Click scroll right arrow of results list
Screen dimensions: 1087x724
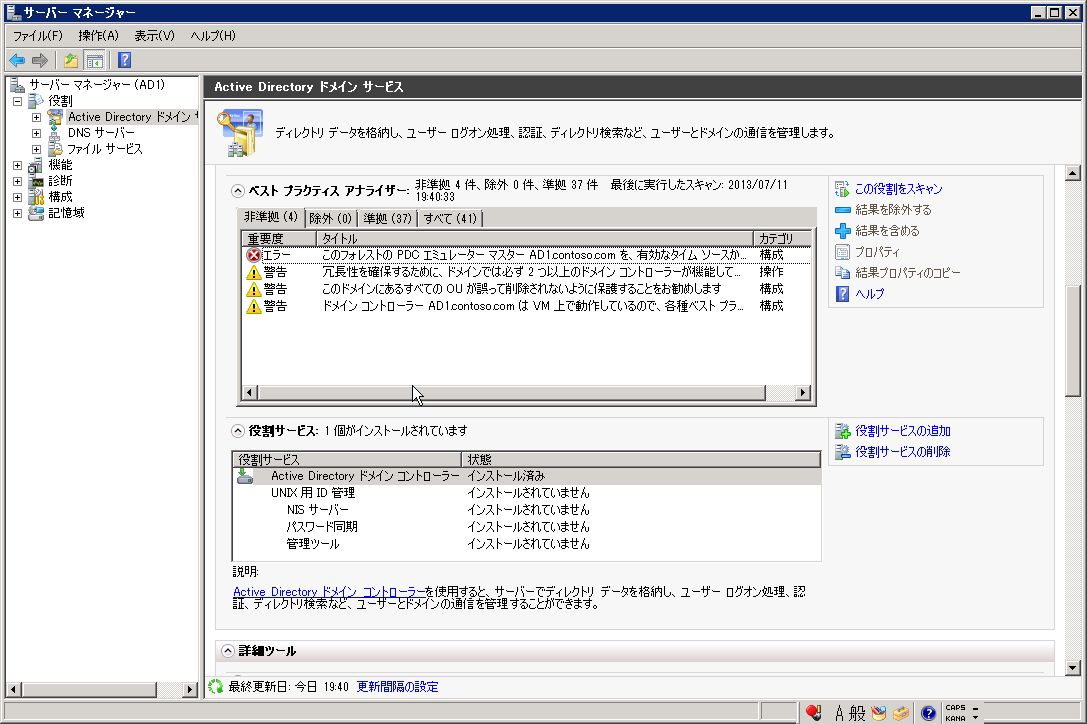802,393
